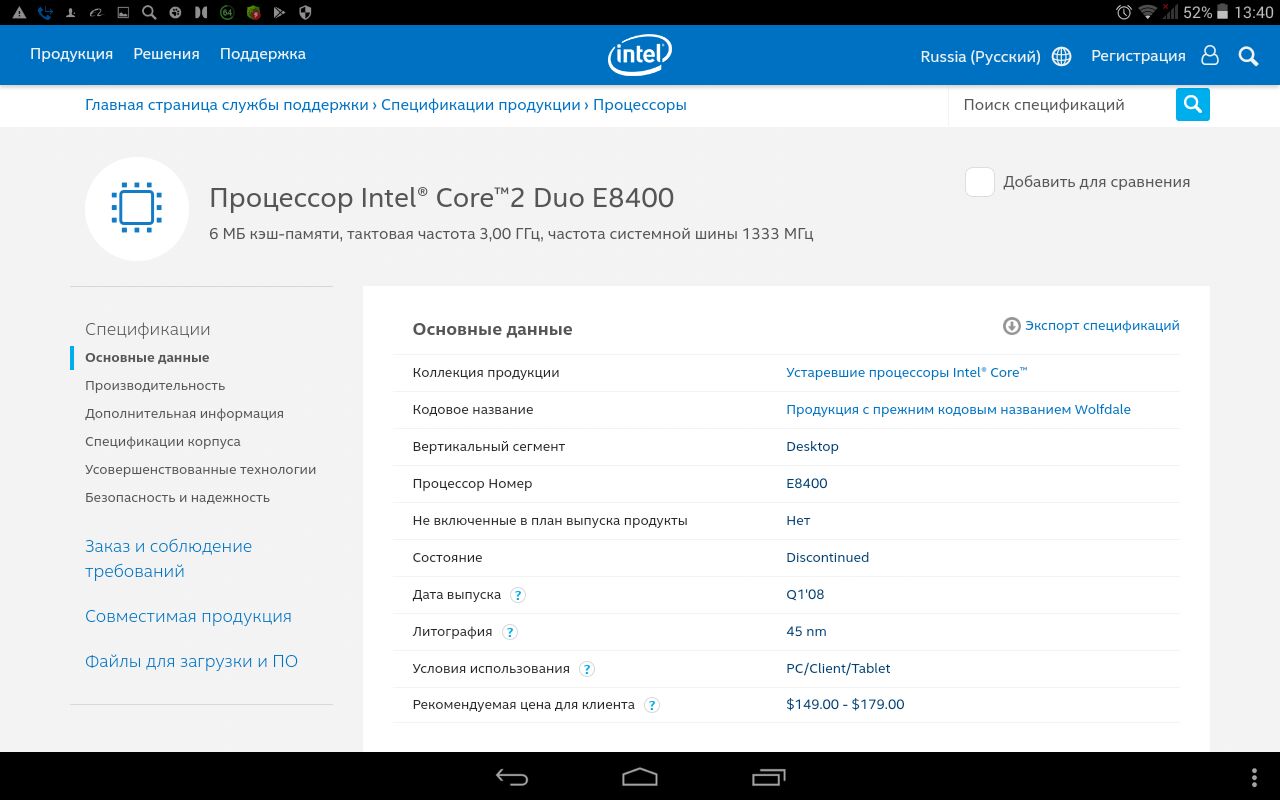1280x800 pixels.
Task: Click Экспорт спецификаций link
Action: point(1102,326)
